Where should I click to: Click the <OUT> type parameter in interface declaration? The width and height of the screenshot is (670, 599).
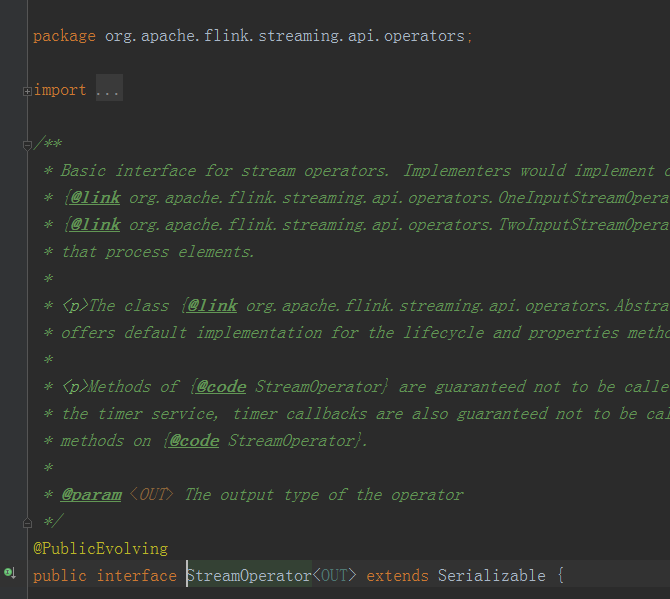(334, 575)
